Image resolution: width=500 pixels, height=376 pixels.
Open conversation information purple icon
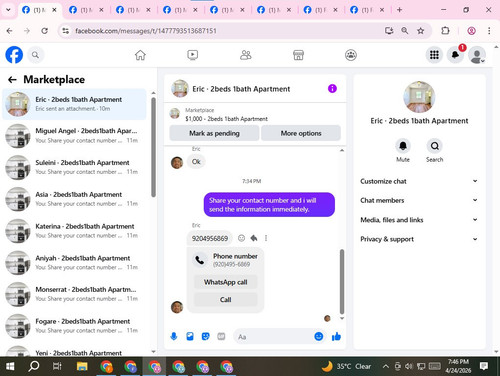(332, 89)
